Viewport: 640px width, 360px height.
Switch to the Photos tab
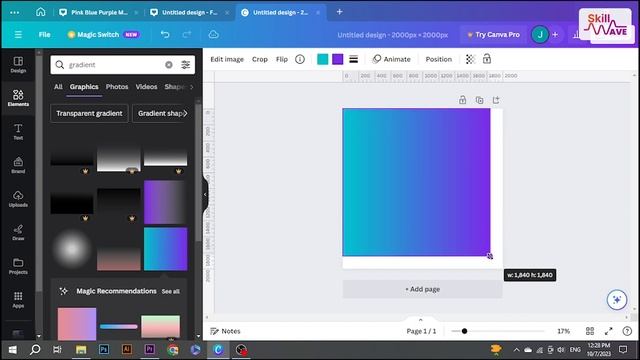(117, 87)
